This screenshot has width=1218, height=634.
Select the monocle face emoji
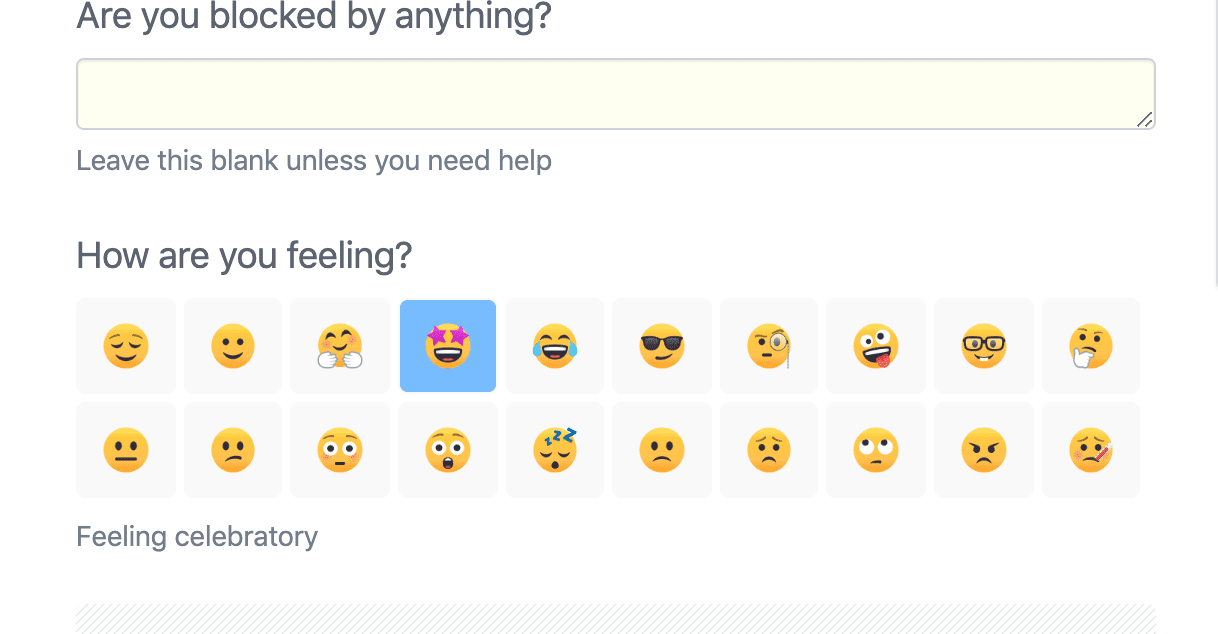(x=768, y=346)
